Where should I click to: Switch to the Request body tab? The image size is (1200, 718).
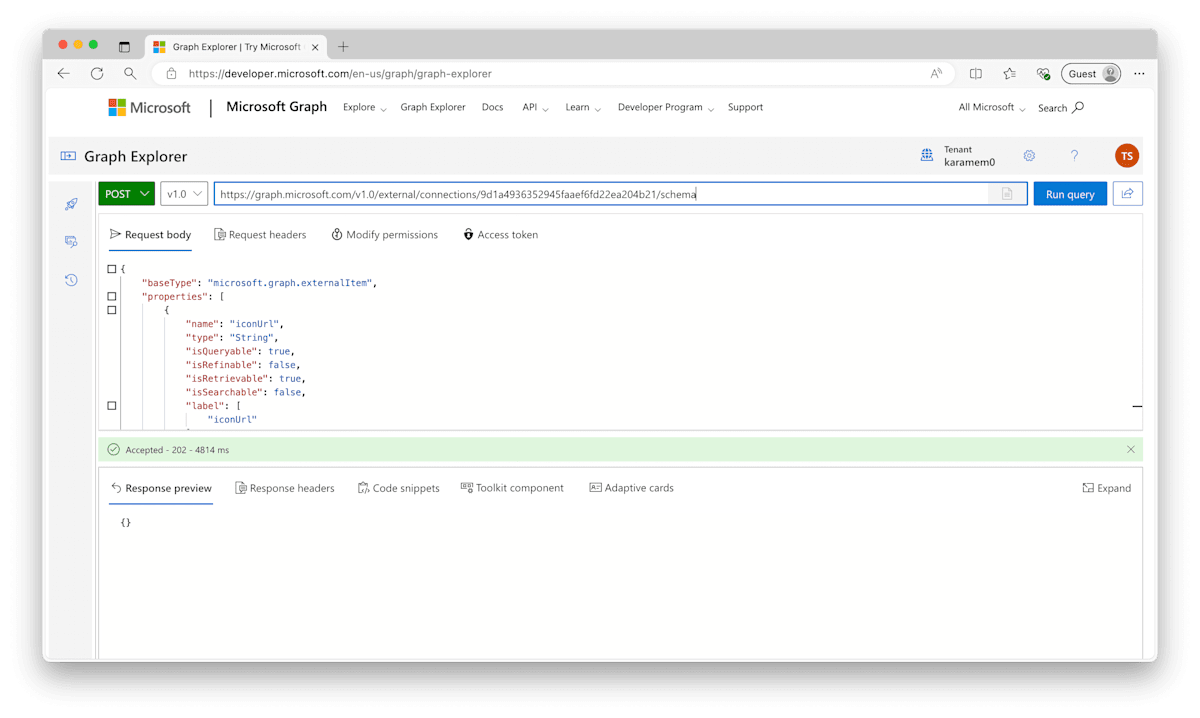pos(150,234)
